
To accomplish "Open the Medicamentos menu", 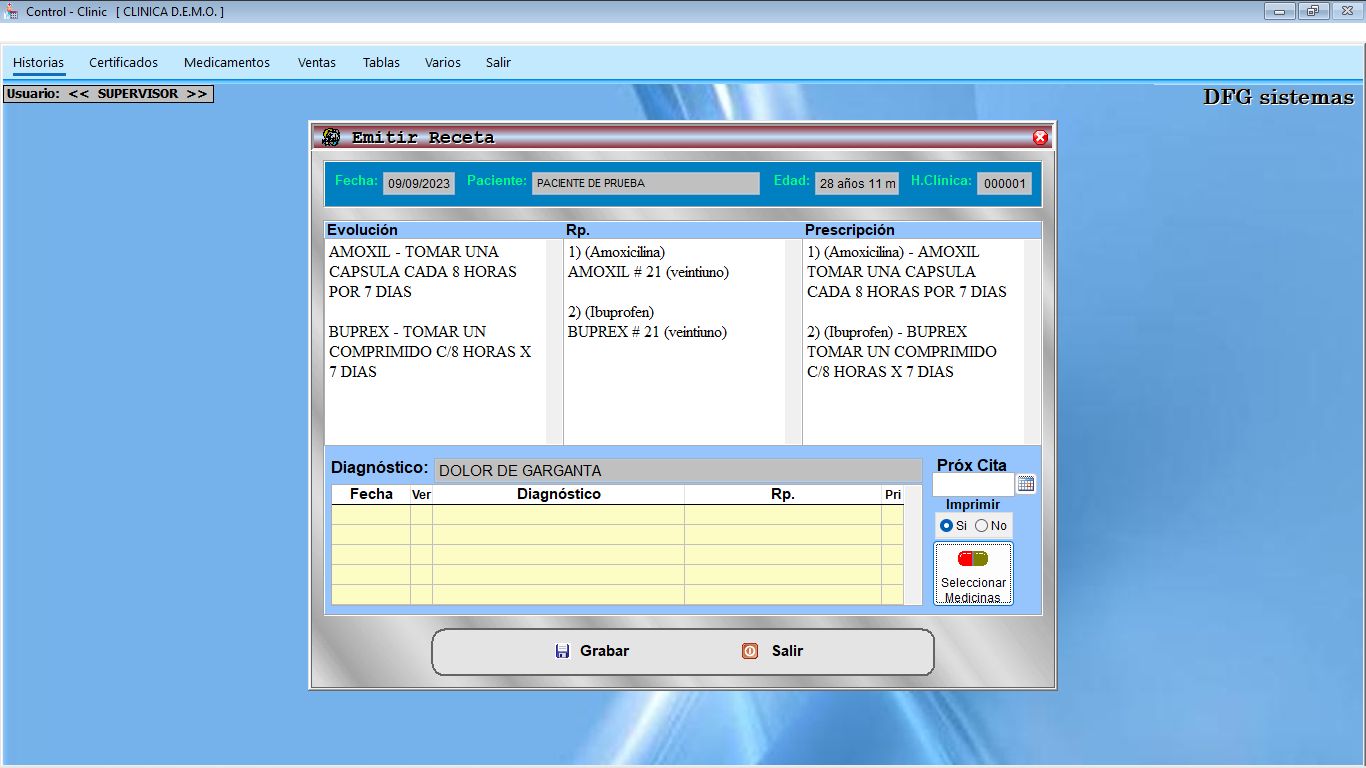I will [x=227, y=62].
